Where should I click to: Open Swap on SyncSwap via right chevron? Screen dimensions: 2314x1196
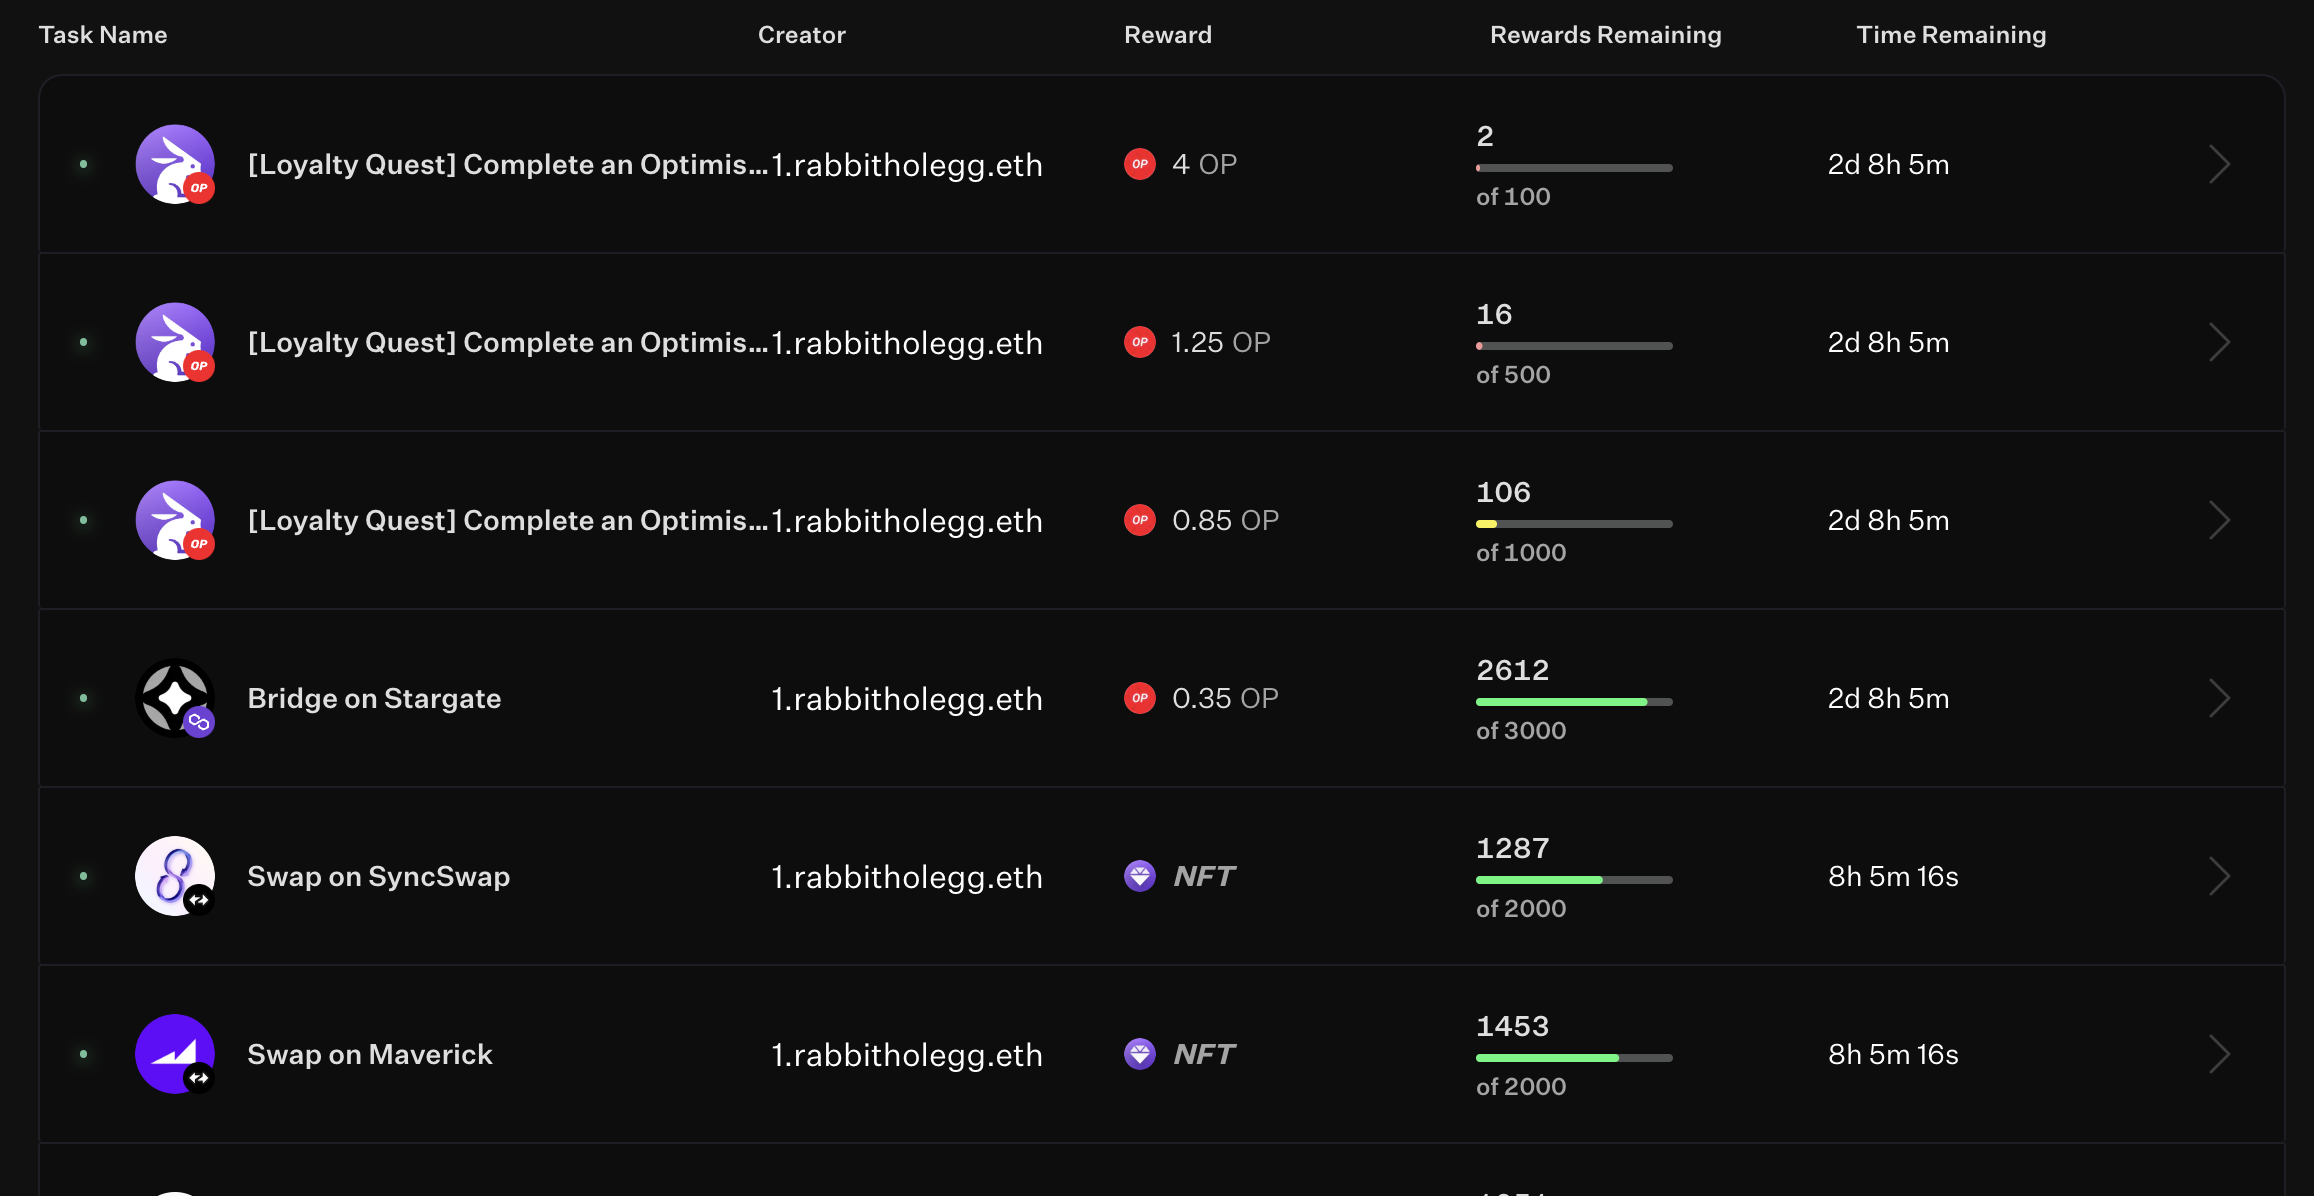pos(2219,876)
